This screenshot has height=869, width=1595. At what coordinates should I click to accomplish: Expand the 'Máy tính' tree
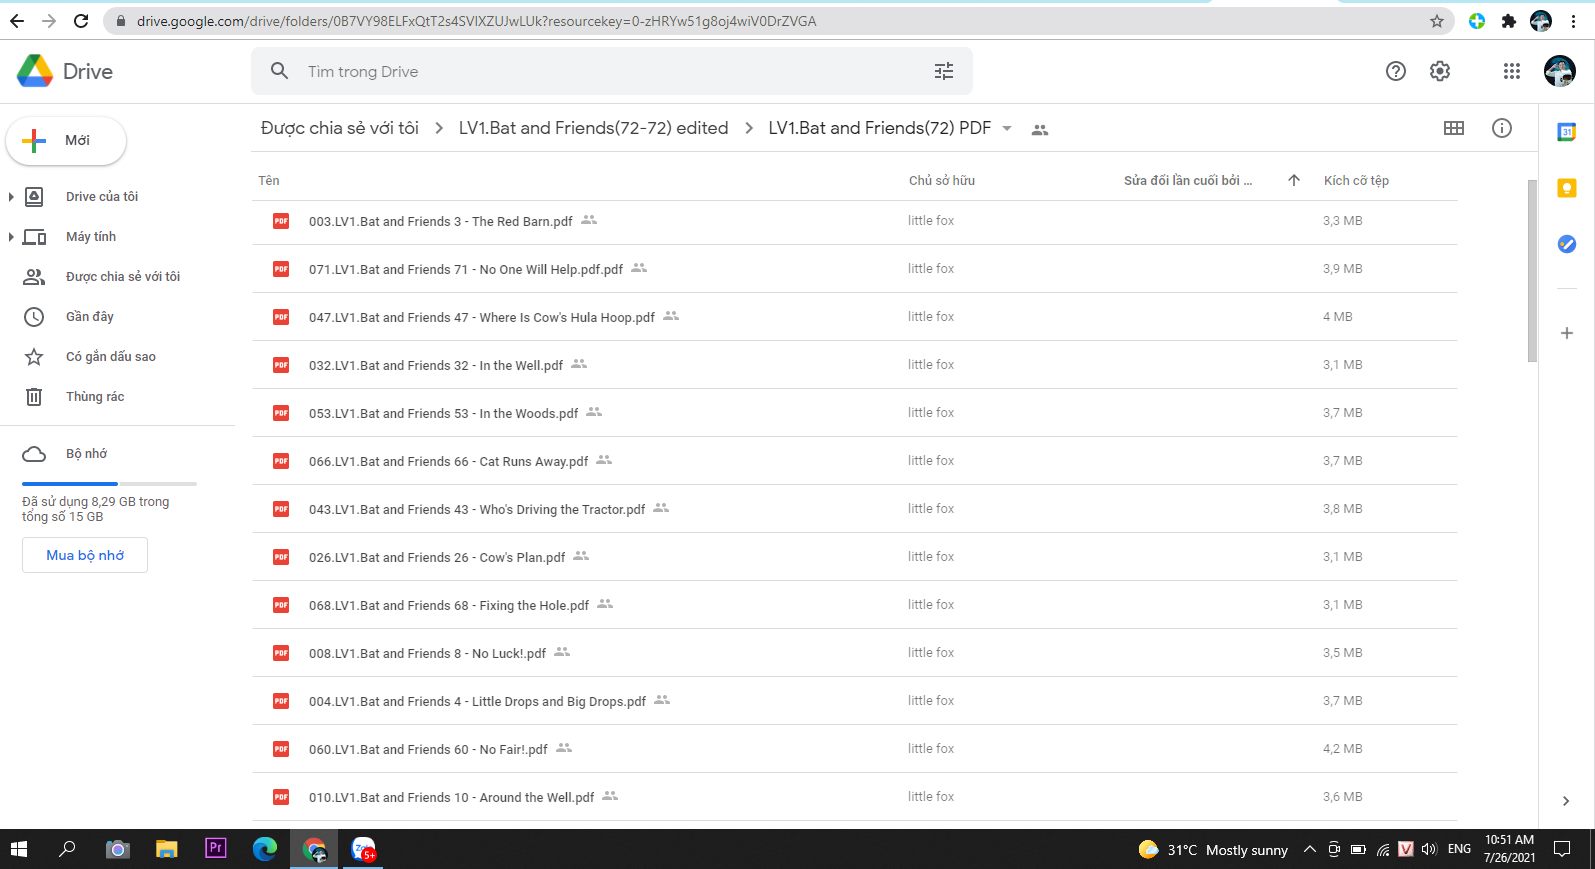11,237
